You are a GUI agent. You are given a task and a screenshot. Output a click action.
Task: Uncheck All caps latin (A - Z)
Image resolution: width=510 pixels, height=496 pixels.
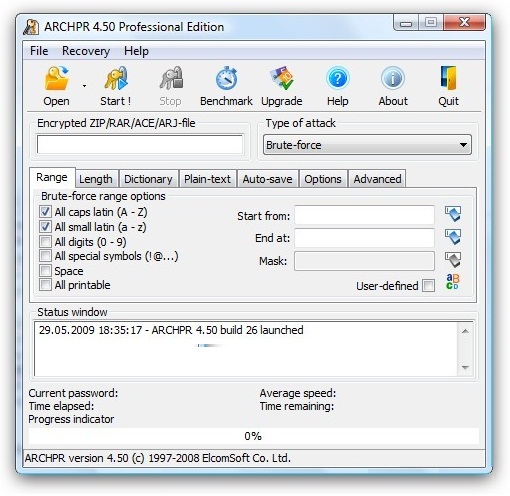coord(45,212)
